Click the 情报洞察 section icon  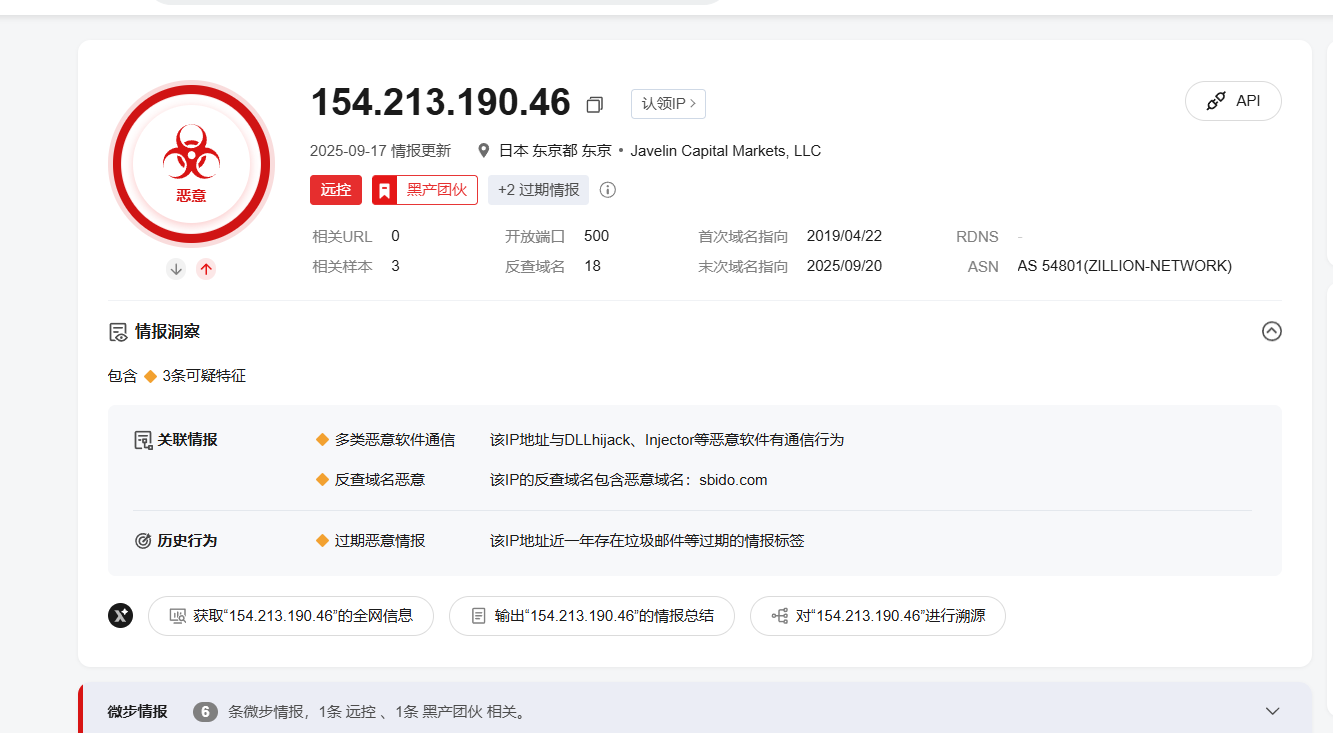(118, 332)
